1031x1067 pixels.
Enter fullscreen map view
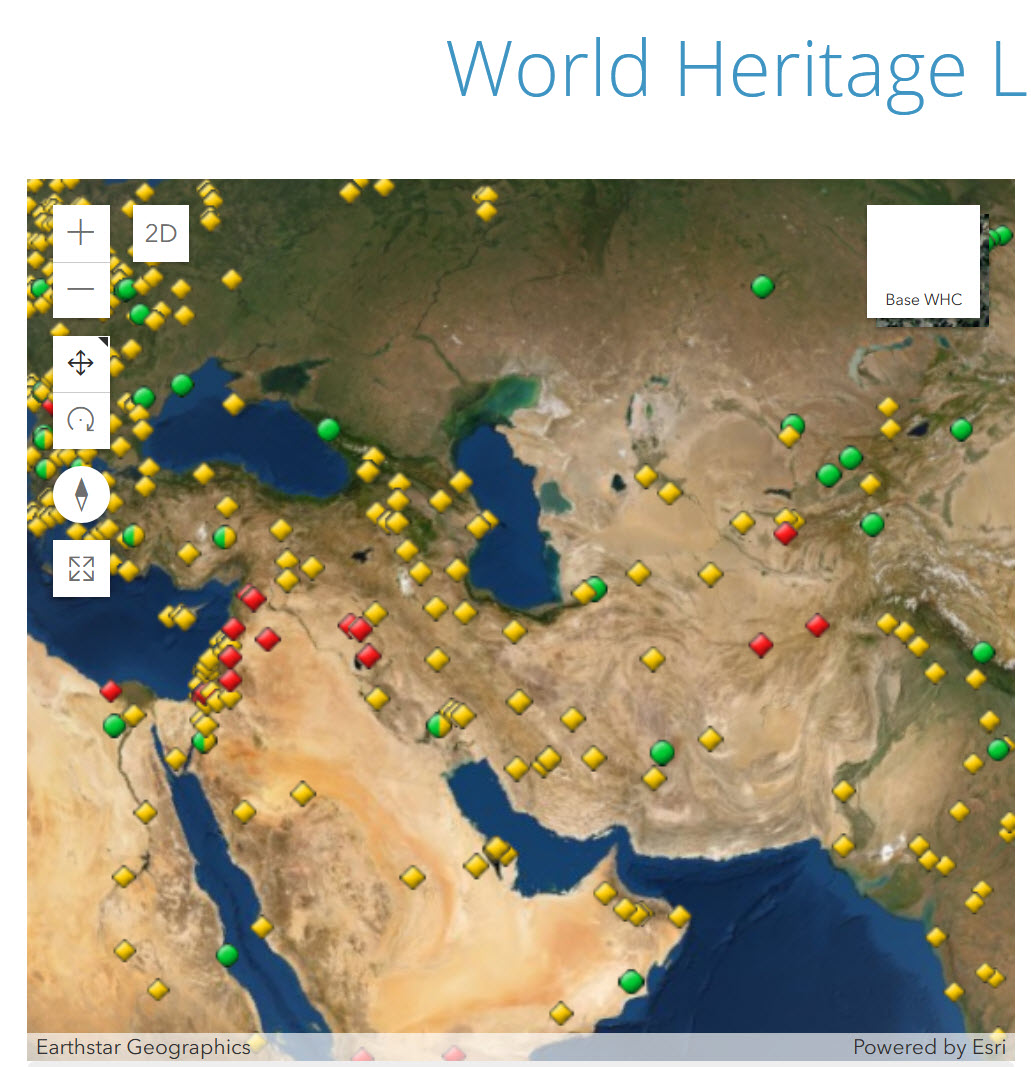[81, 569]
